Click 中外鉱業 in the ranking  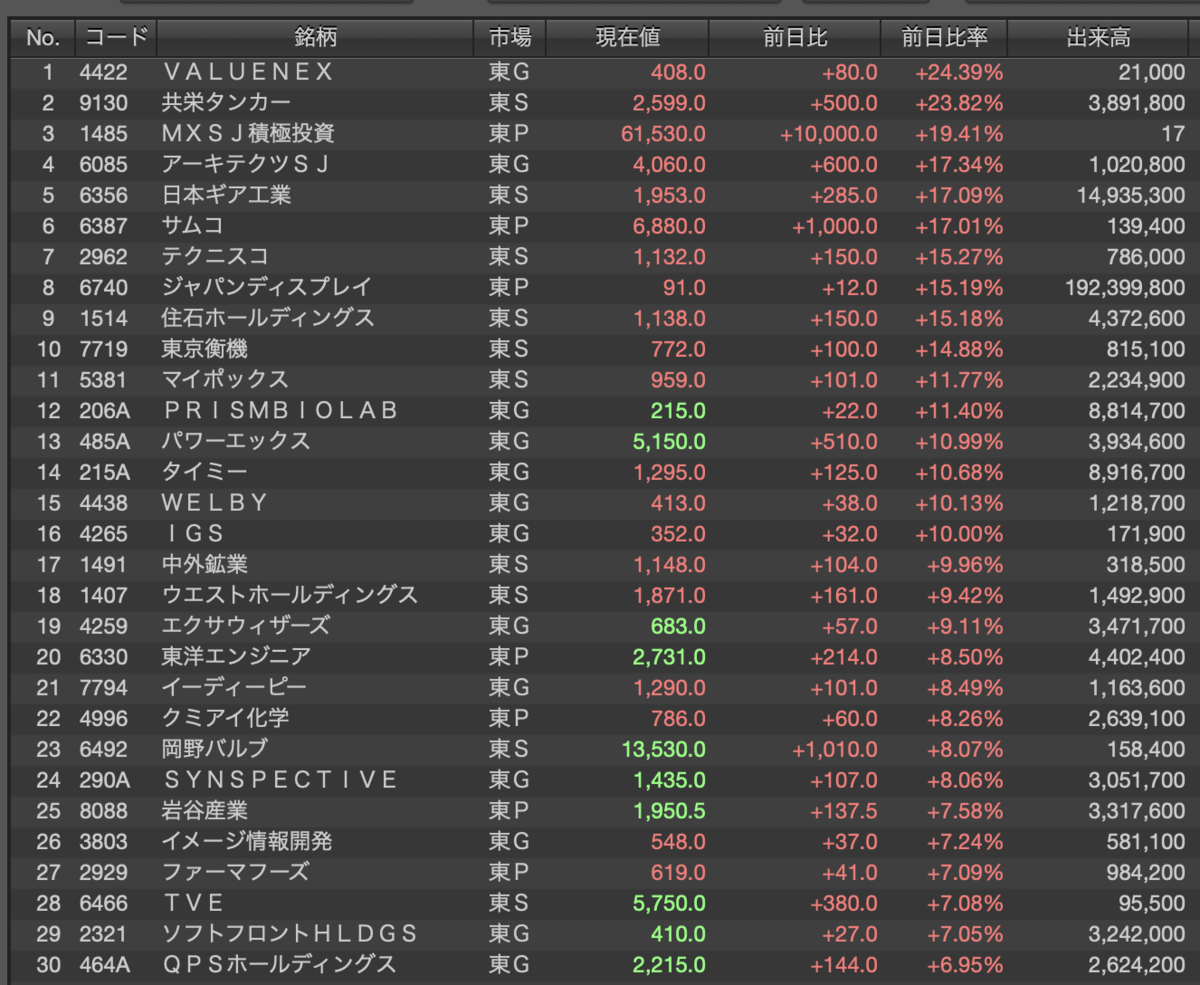pyautogui.click(x=205, y=565)
